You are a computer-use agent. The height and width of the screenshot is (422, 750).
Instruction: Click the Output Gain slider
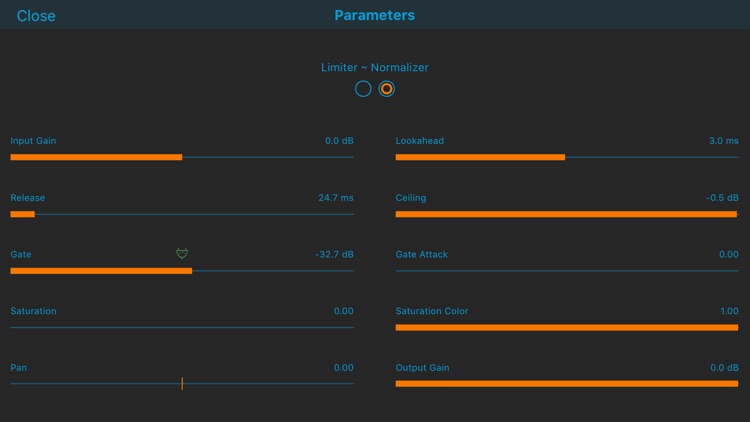click(567, 383)
